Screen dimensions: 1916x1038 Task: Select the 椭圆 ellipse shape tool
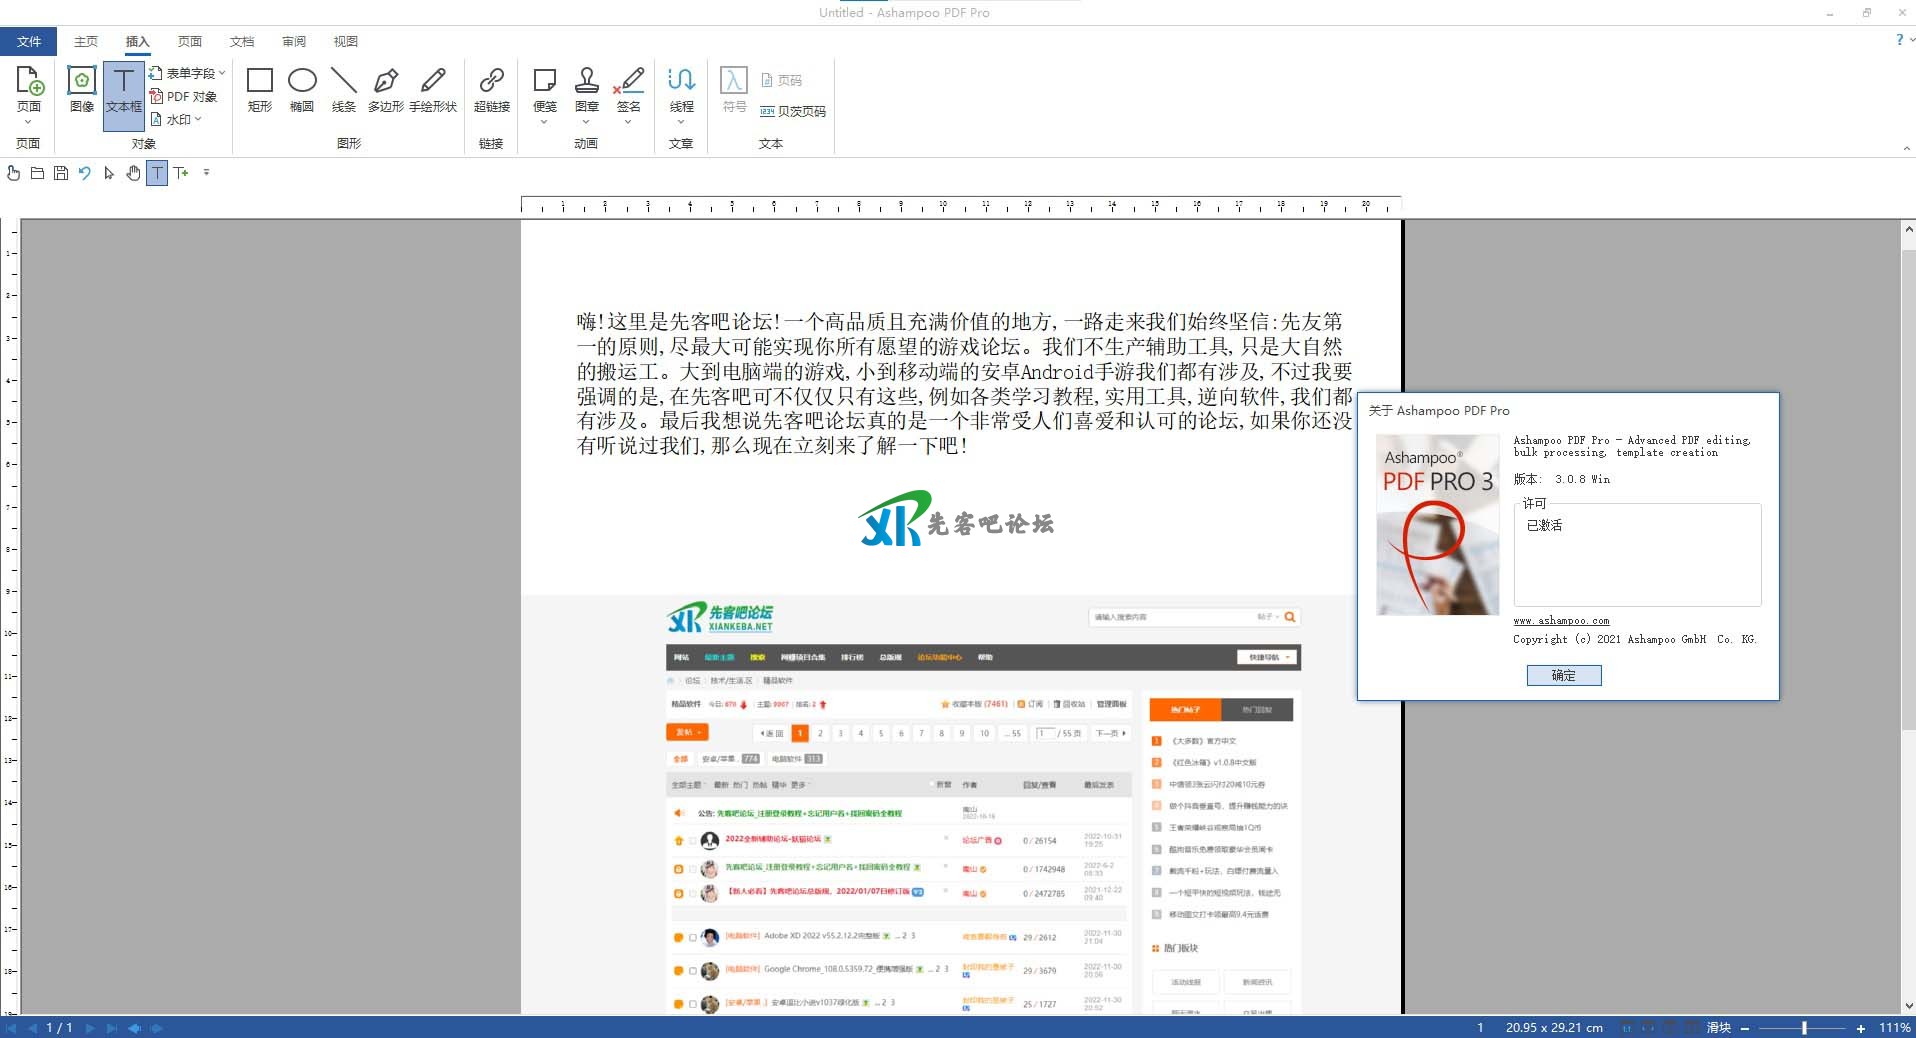[302, 89]
